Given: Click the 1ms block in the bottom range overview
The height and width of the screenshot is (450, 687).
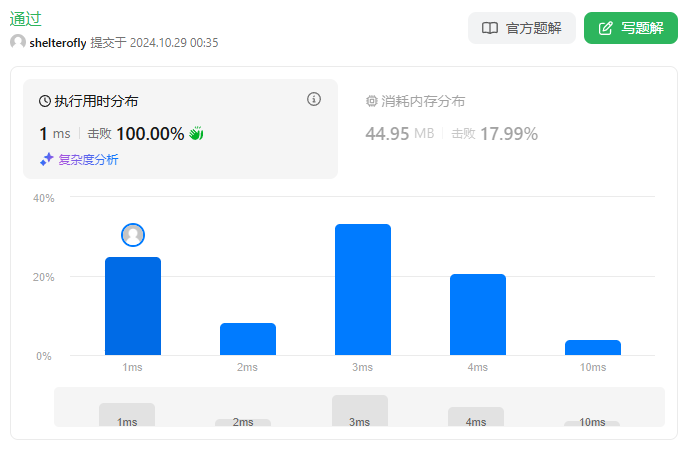Looking at the screenshot, I should (127, 414).
